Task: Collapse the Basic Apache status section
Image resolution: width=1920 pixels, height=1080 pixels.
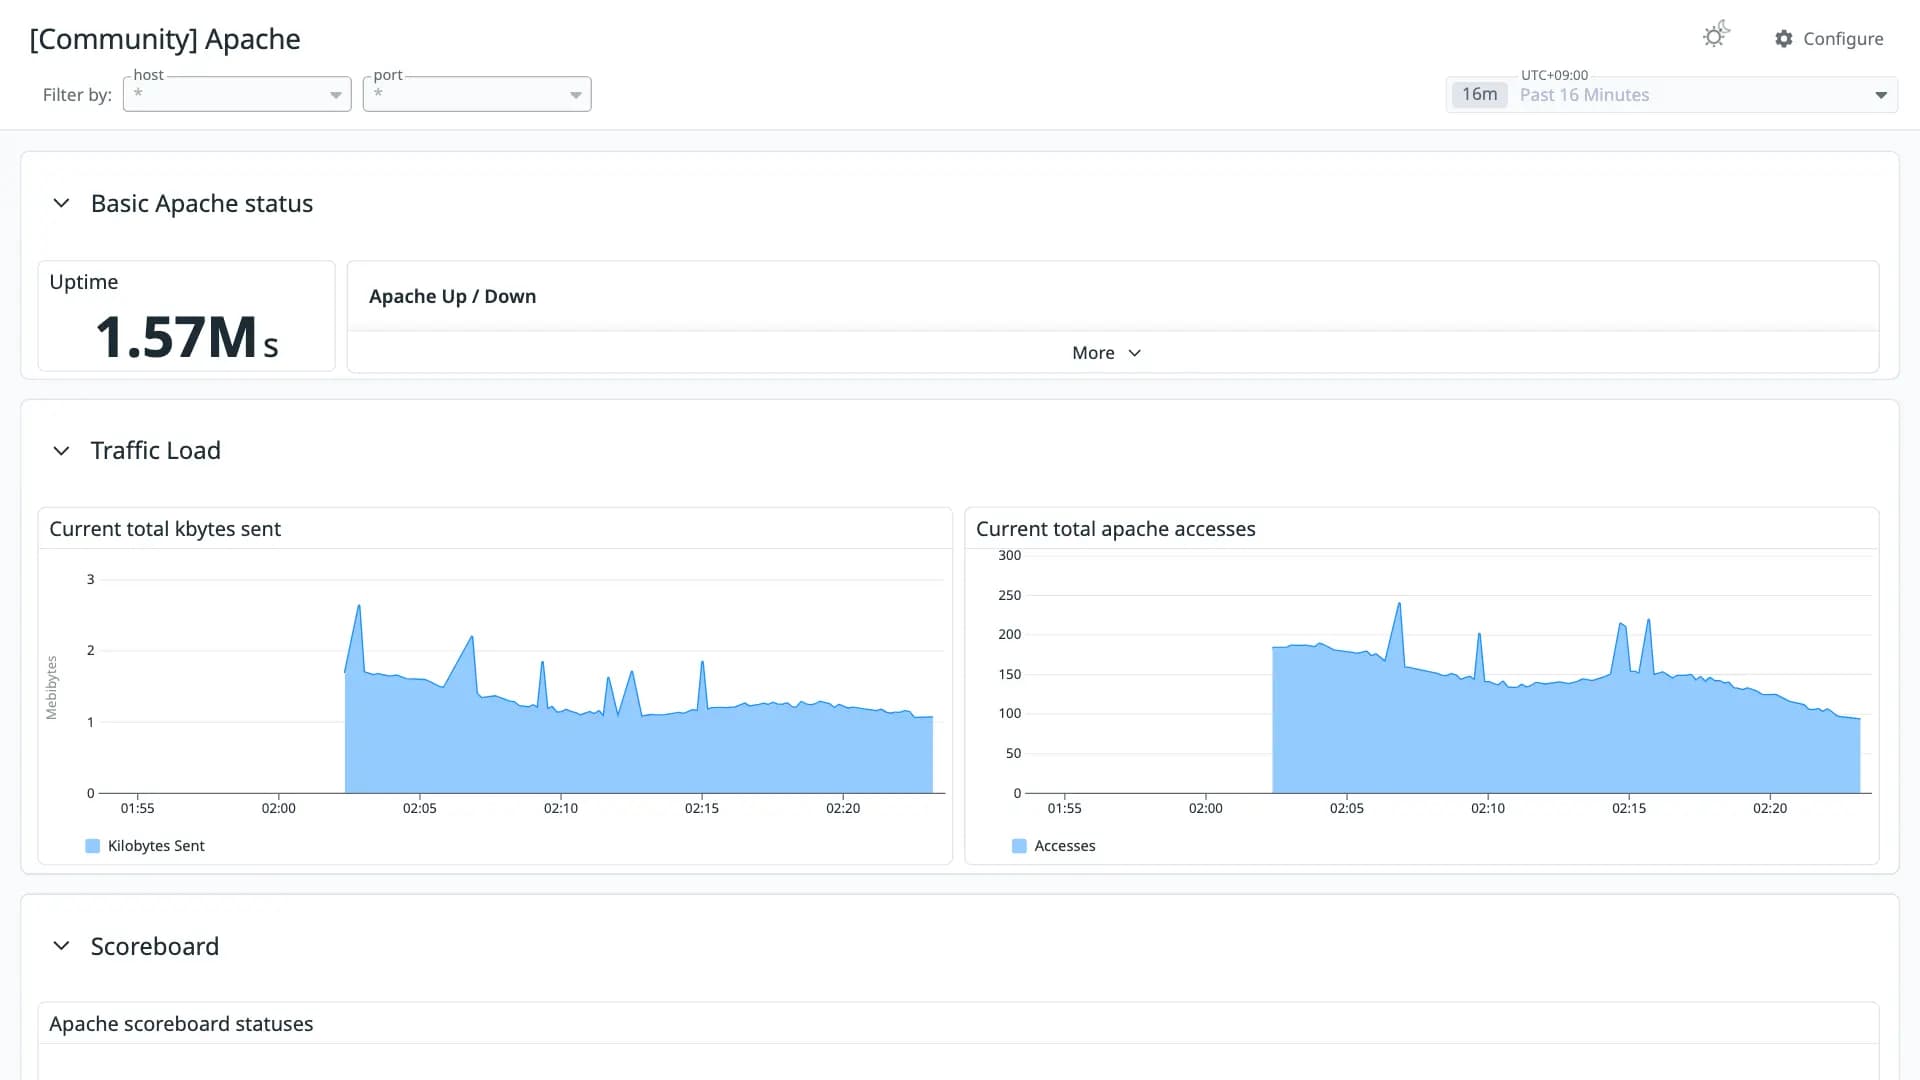Action: point(61,204)
